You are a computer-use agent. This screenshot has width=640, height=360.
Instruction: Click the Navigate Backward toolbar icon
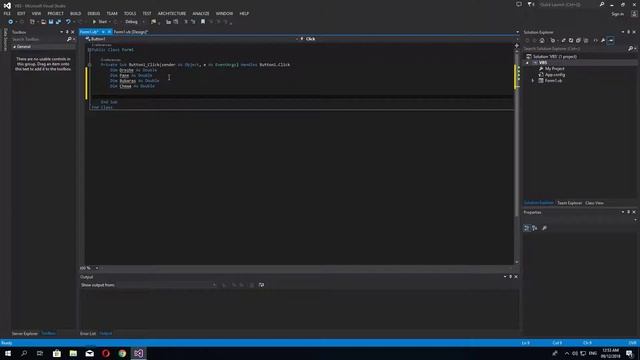[x=11, y=22]
